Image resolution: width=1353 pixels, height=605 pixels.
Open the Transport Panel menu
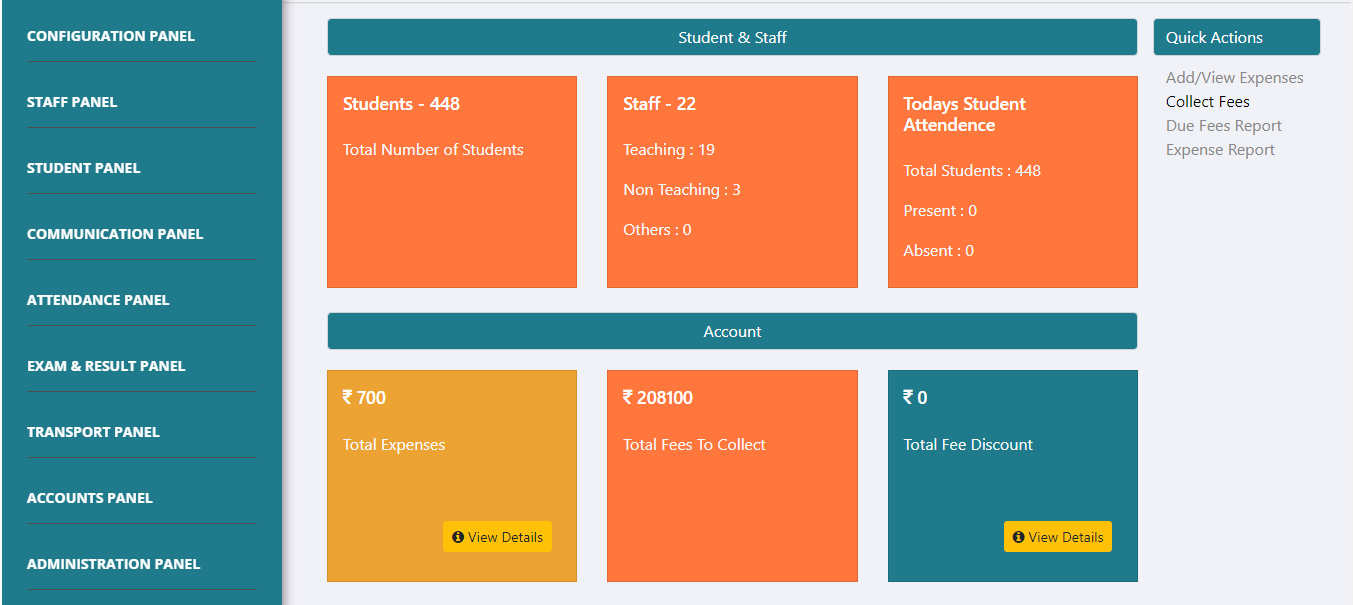tap(93, 432)
